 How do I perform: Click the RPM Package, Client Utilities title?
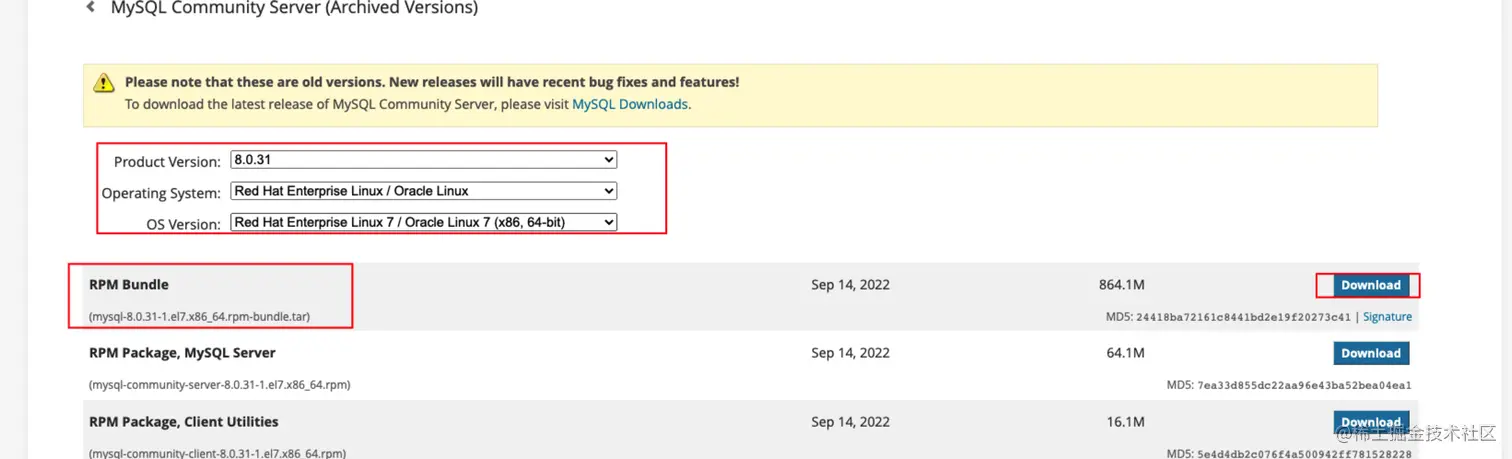tap(184, 422)
